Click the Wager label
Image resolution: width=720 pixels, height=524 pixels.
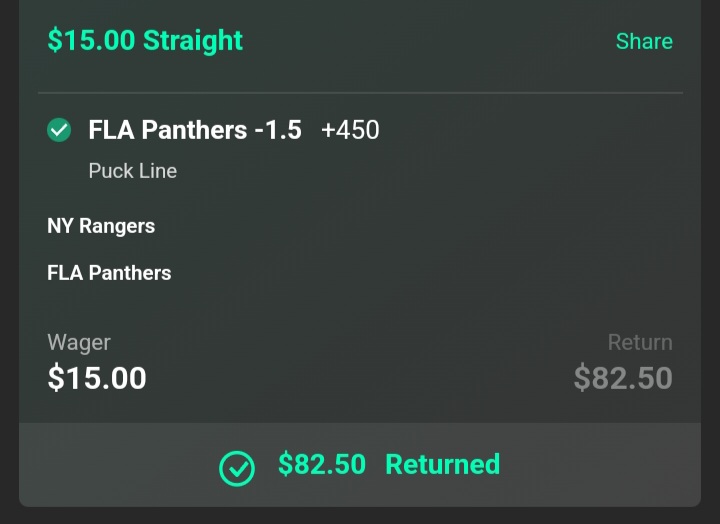[x=79, y=343]
